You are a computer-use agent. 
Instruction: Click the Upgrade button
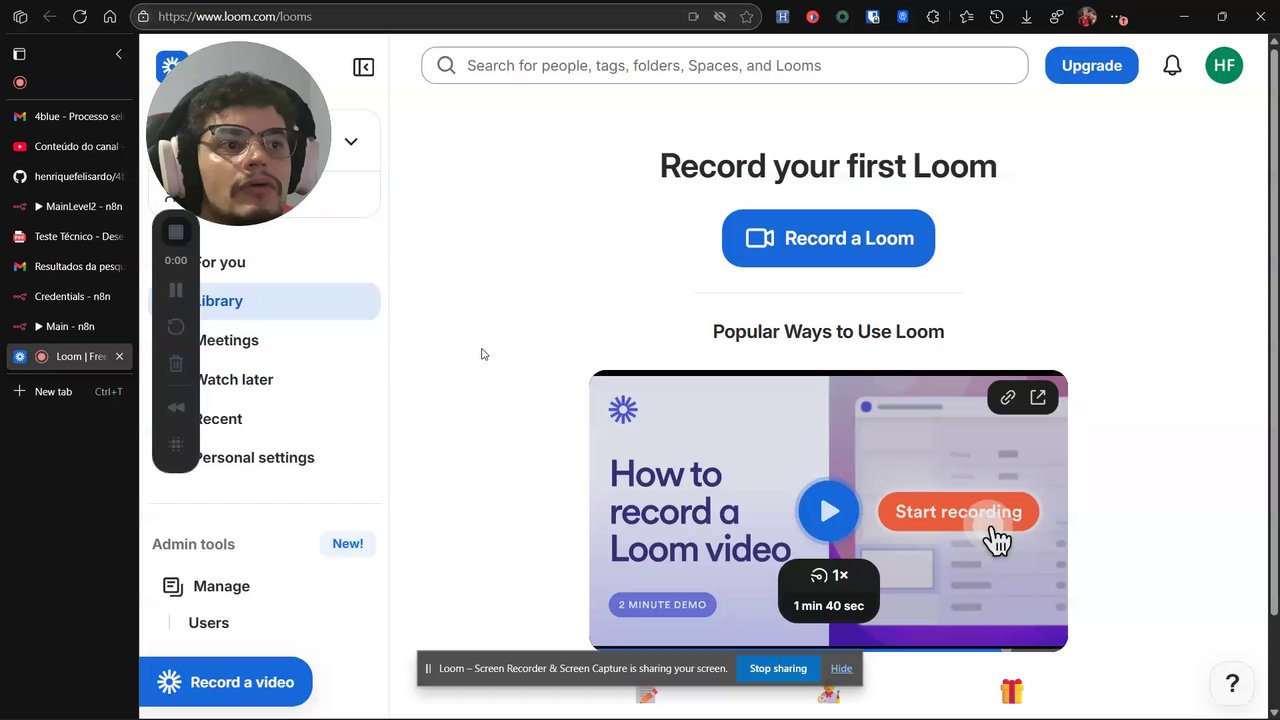[x=1091, y=65]
